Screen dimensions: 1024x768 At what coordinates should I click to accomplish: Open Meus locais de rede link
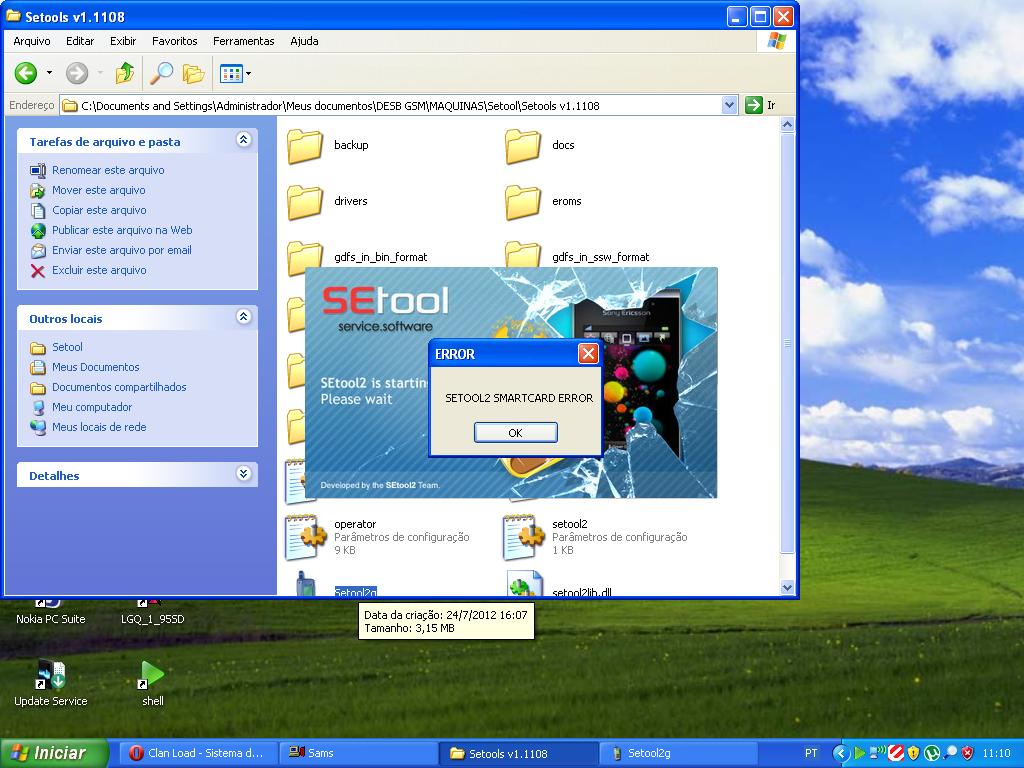99,427
